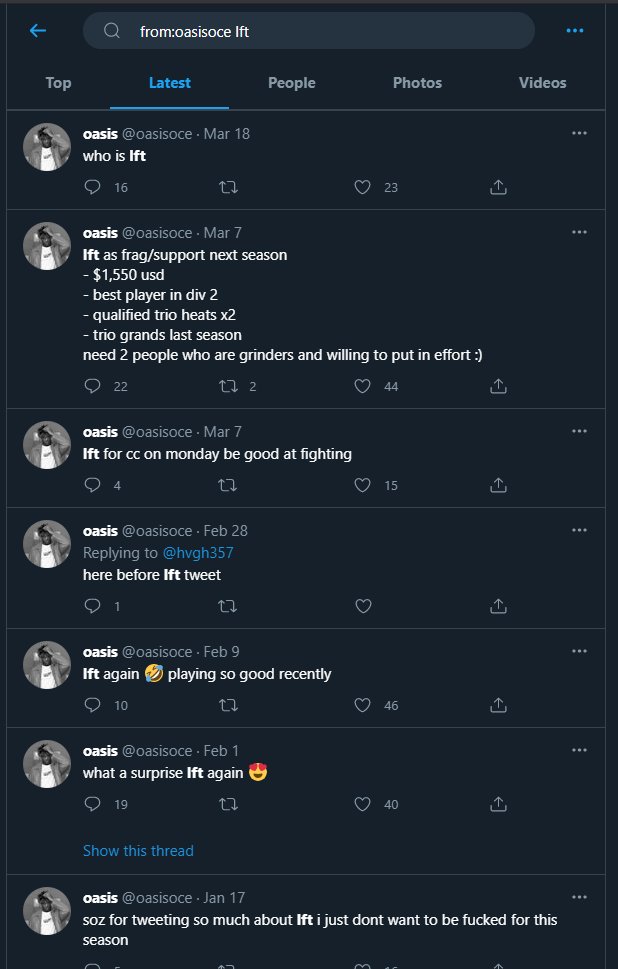This screenshot has height=969, width=618.
Task: Share the "playing so good recently" tweet
Action: click(498, 705)
